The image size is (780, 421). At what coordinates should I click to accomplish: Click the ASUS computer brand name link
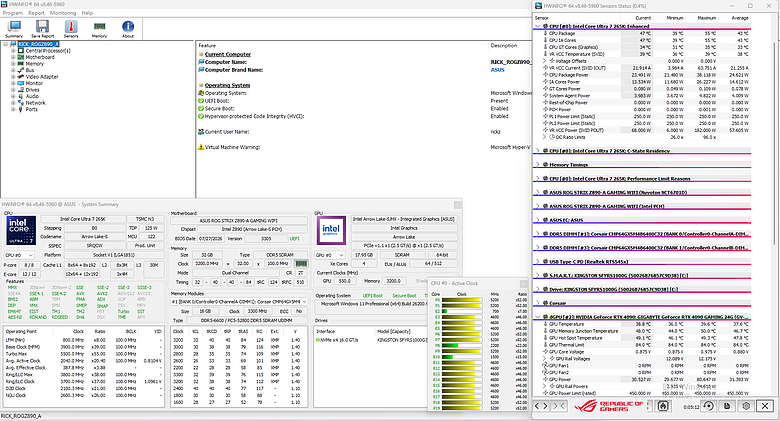click(x=497, y=70)
